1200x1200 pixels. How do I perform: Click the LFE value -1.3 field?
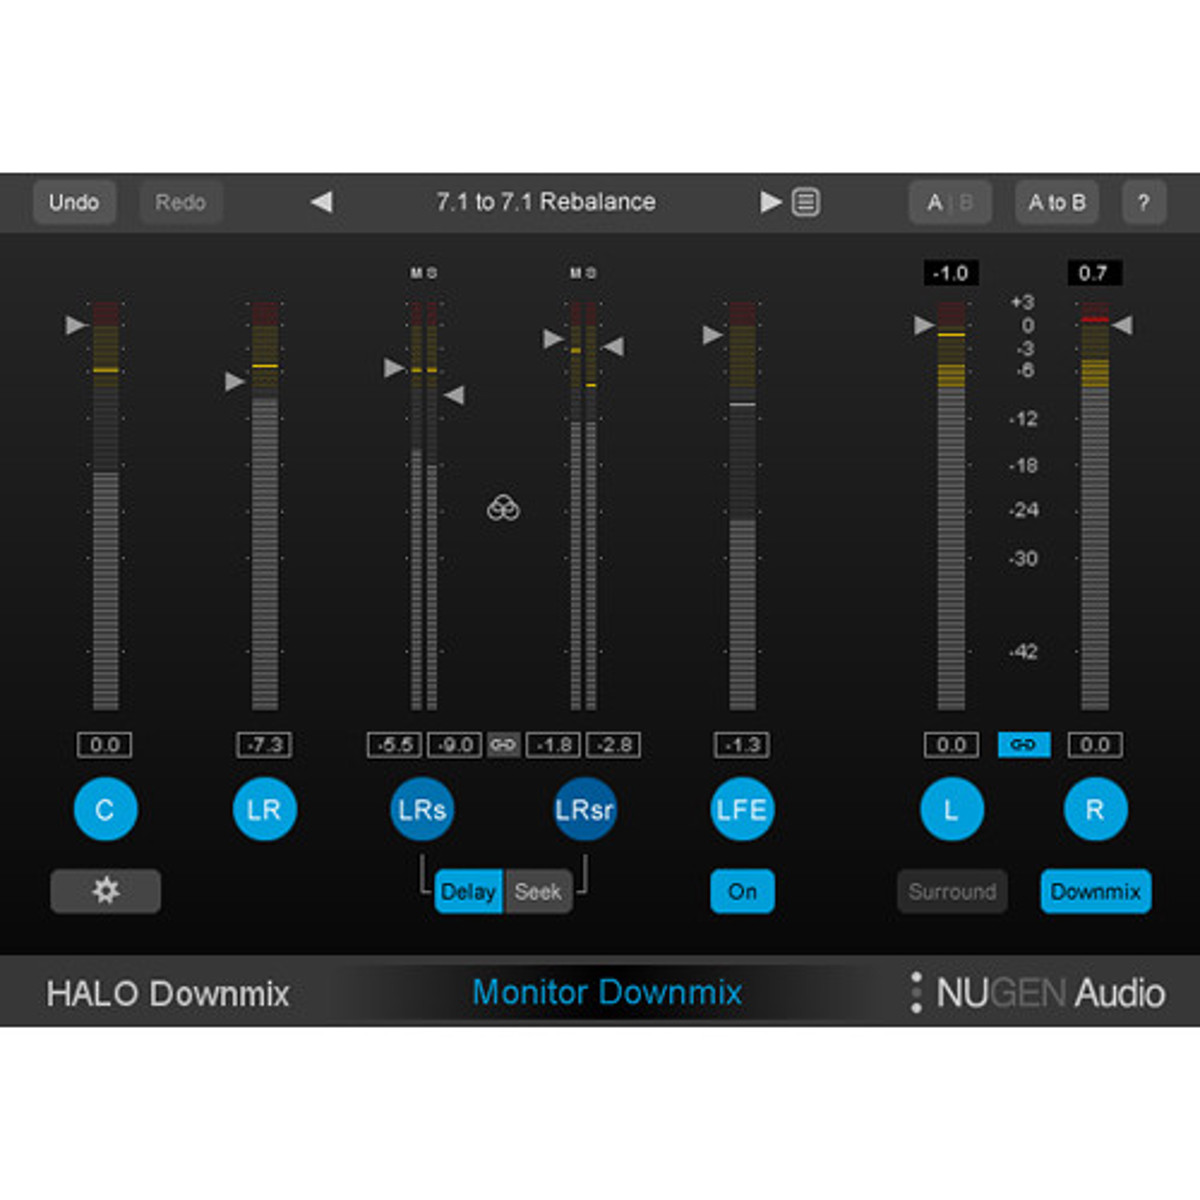(x=742, y=745)
